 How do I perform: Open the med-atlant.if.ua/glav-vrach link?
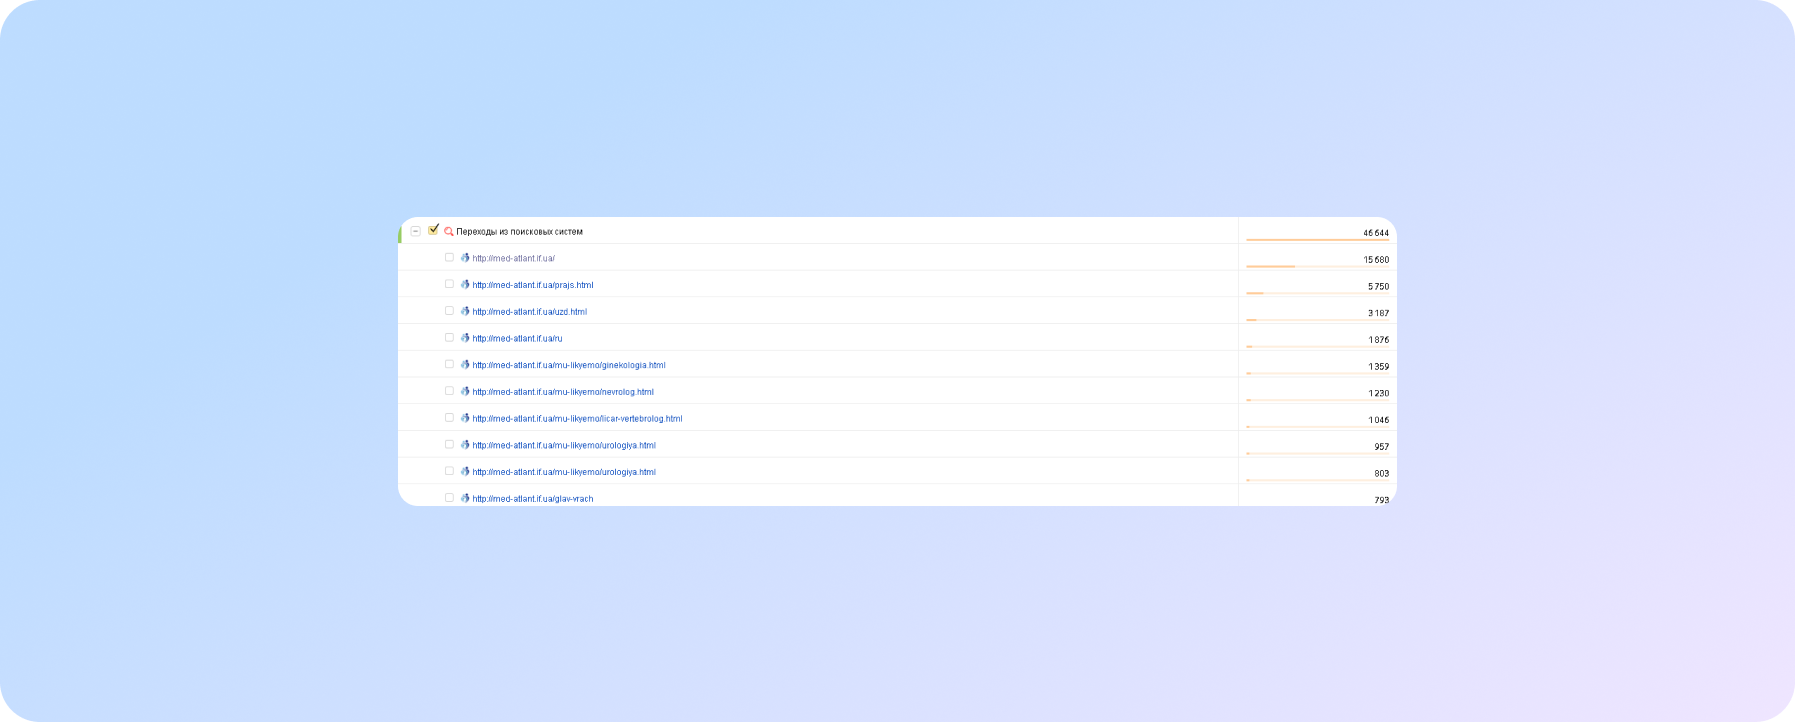533,499
